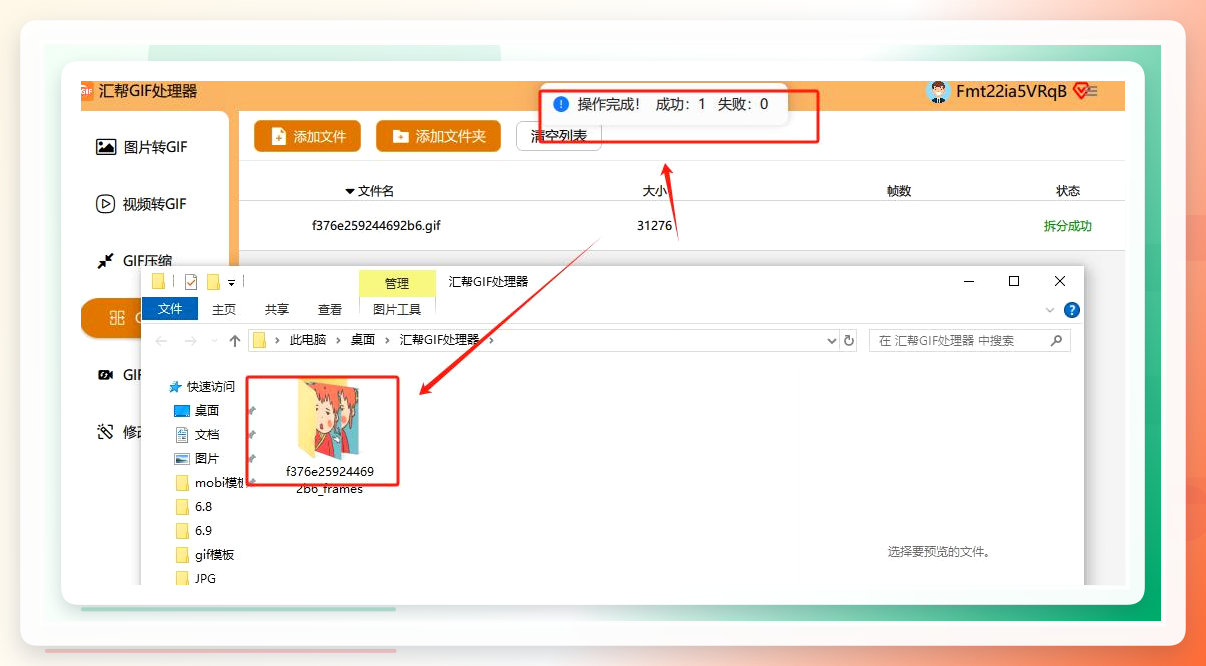The width and height of the screenshot is (1206, 666).
Task: Click the username Fmt22ia5VRqB
Action: [1011, 92]
